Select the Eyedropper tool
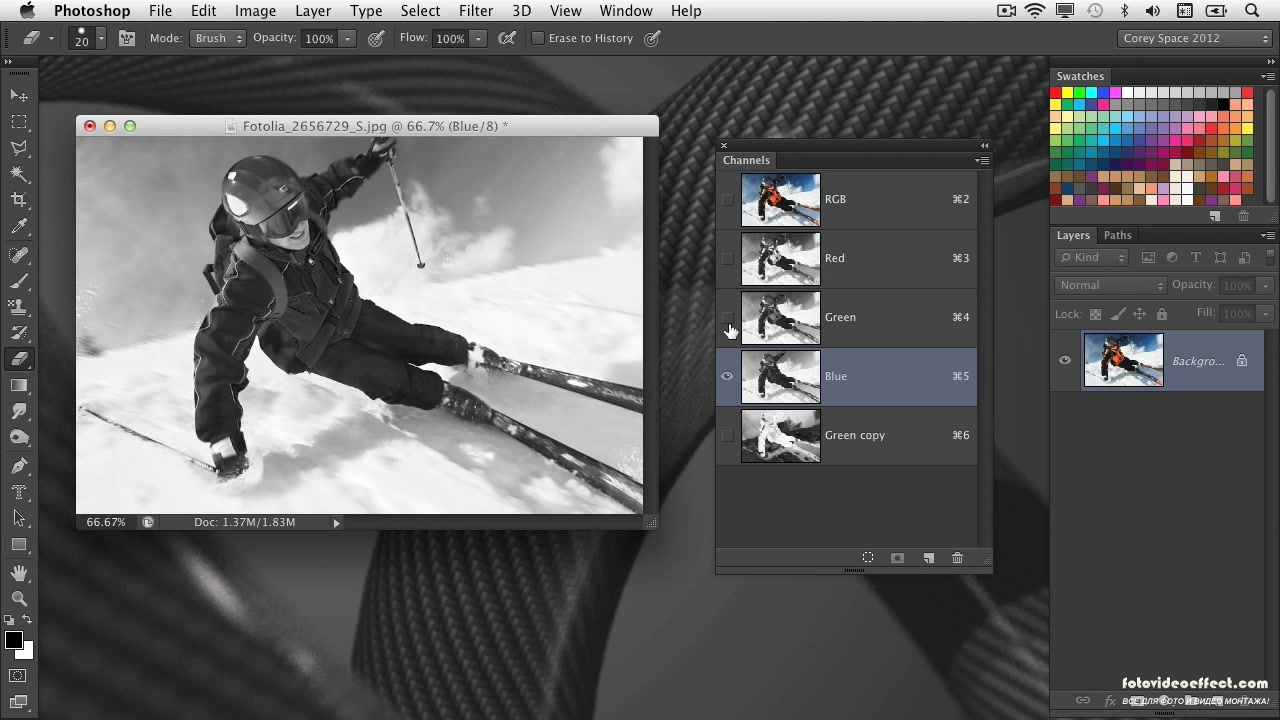The image size is (1280, 720). point(19,227)
